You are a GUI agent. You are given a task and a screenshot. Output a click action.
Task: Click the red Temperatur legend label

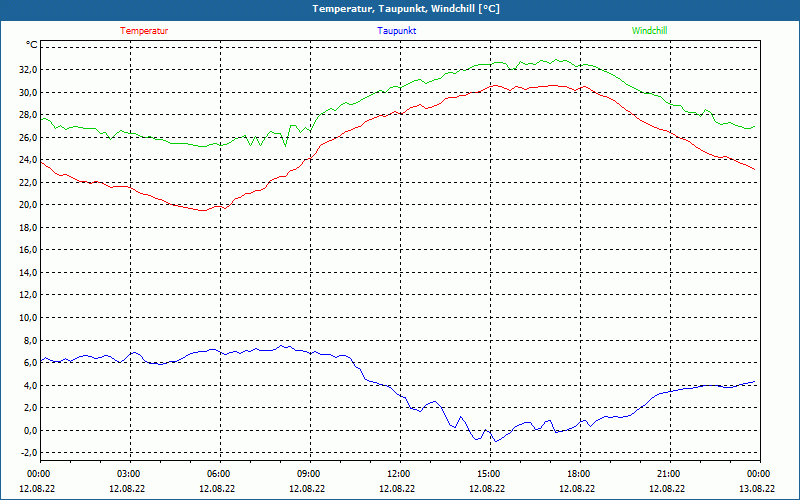144,31
